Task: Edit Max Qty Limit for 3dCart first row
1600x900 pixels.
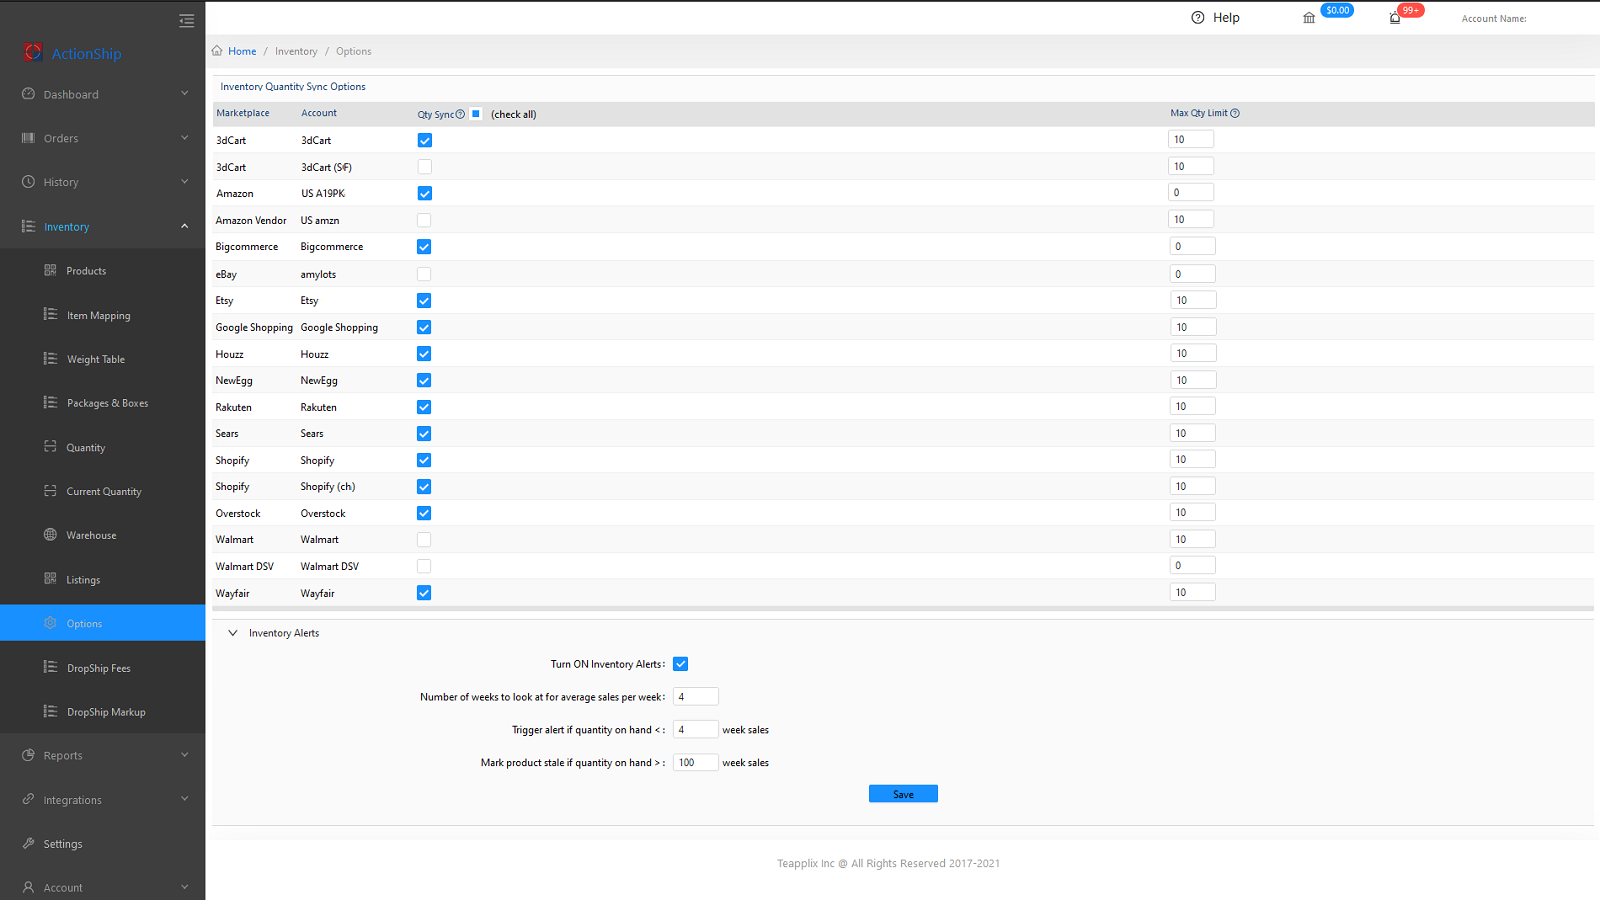Action: pos(1191,139)
